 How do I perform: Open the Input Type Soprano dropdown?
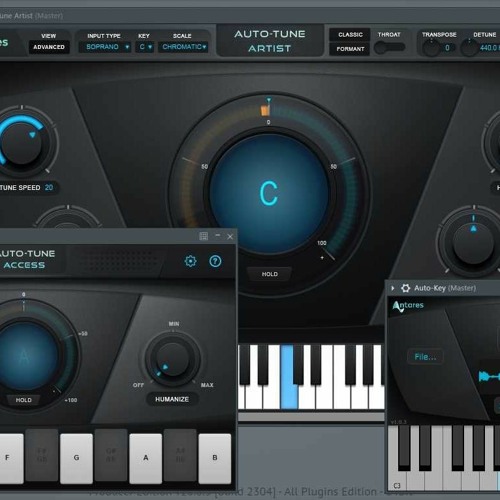click(x=105, y=47)
